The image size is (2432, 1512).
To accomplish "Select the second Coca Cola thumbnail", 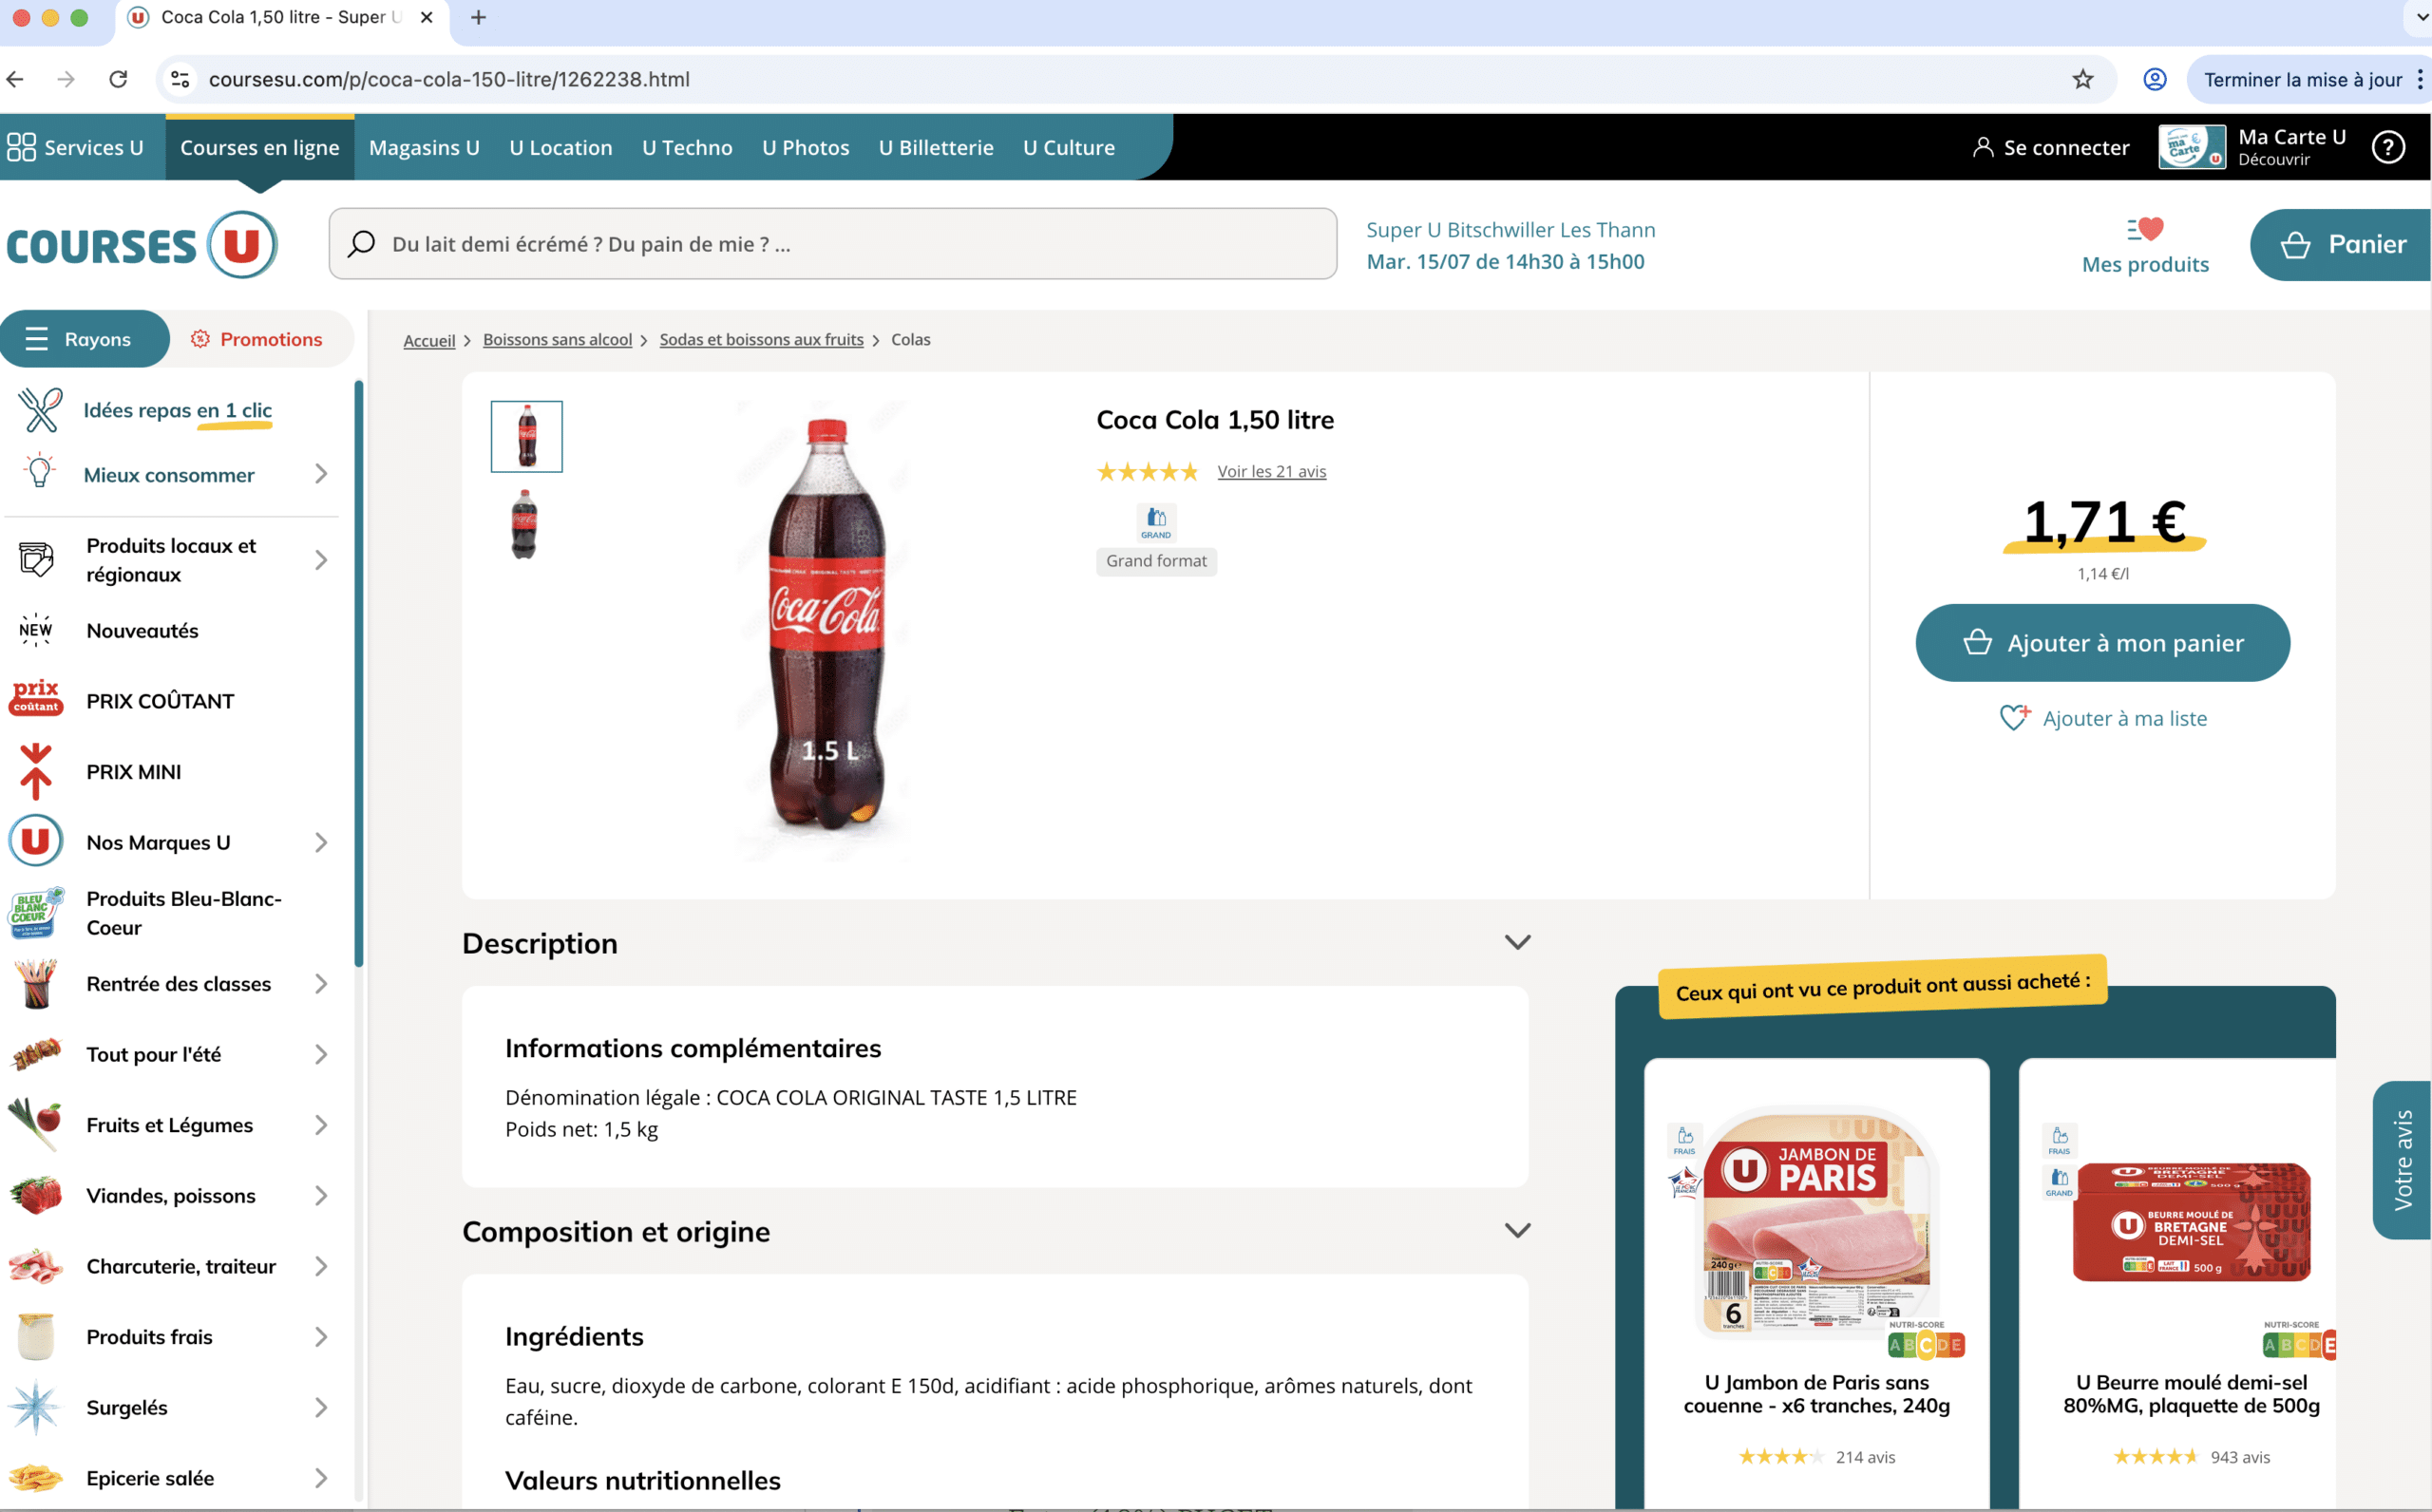I will pos(524,524).
